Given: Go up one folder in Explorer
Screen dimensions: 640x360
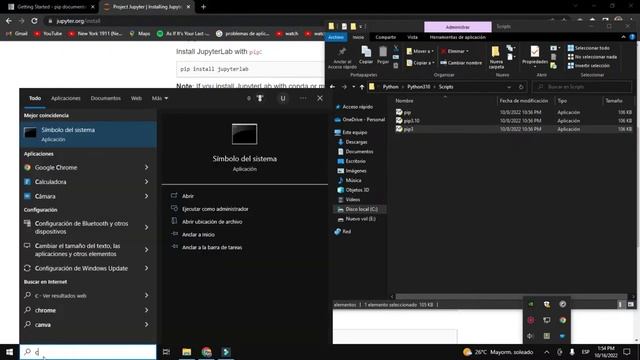Looking at the screenshot, I should 362,87.
